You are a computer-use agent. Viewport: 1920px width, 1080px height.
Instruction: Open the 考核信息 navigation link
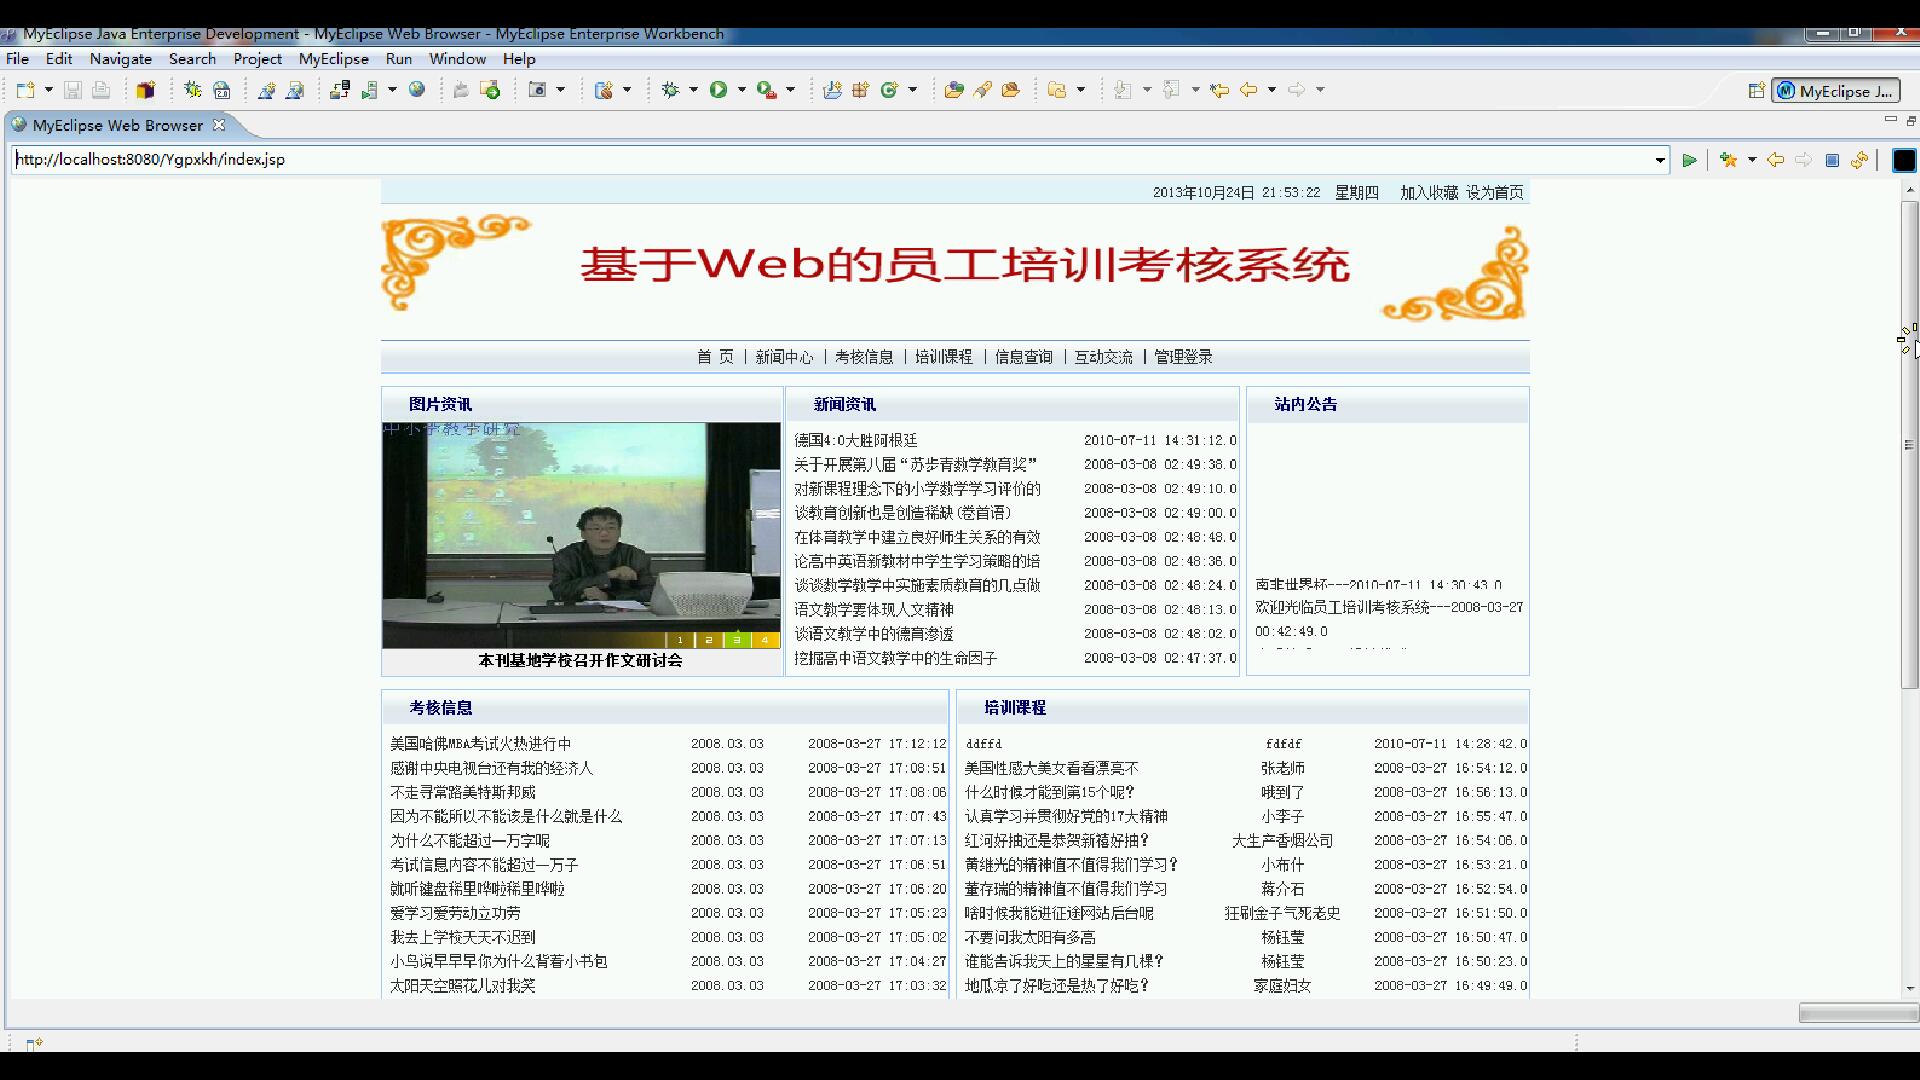click(864, 357)
